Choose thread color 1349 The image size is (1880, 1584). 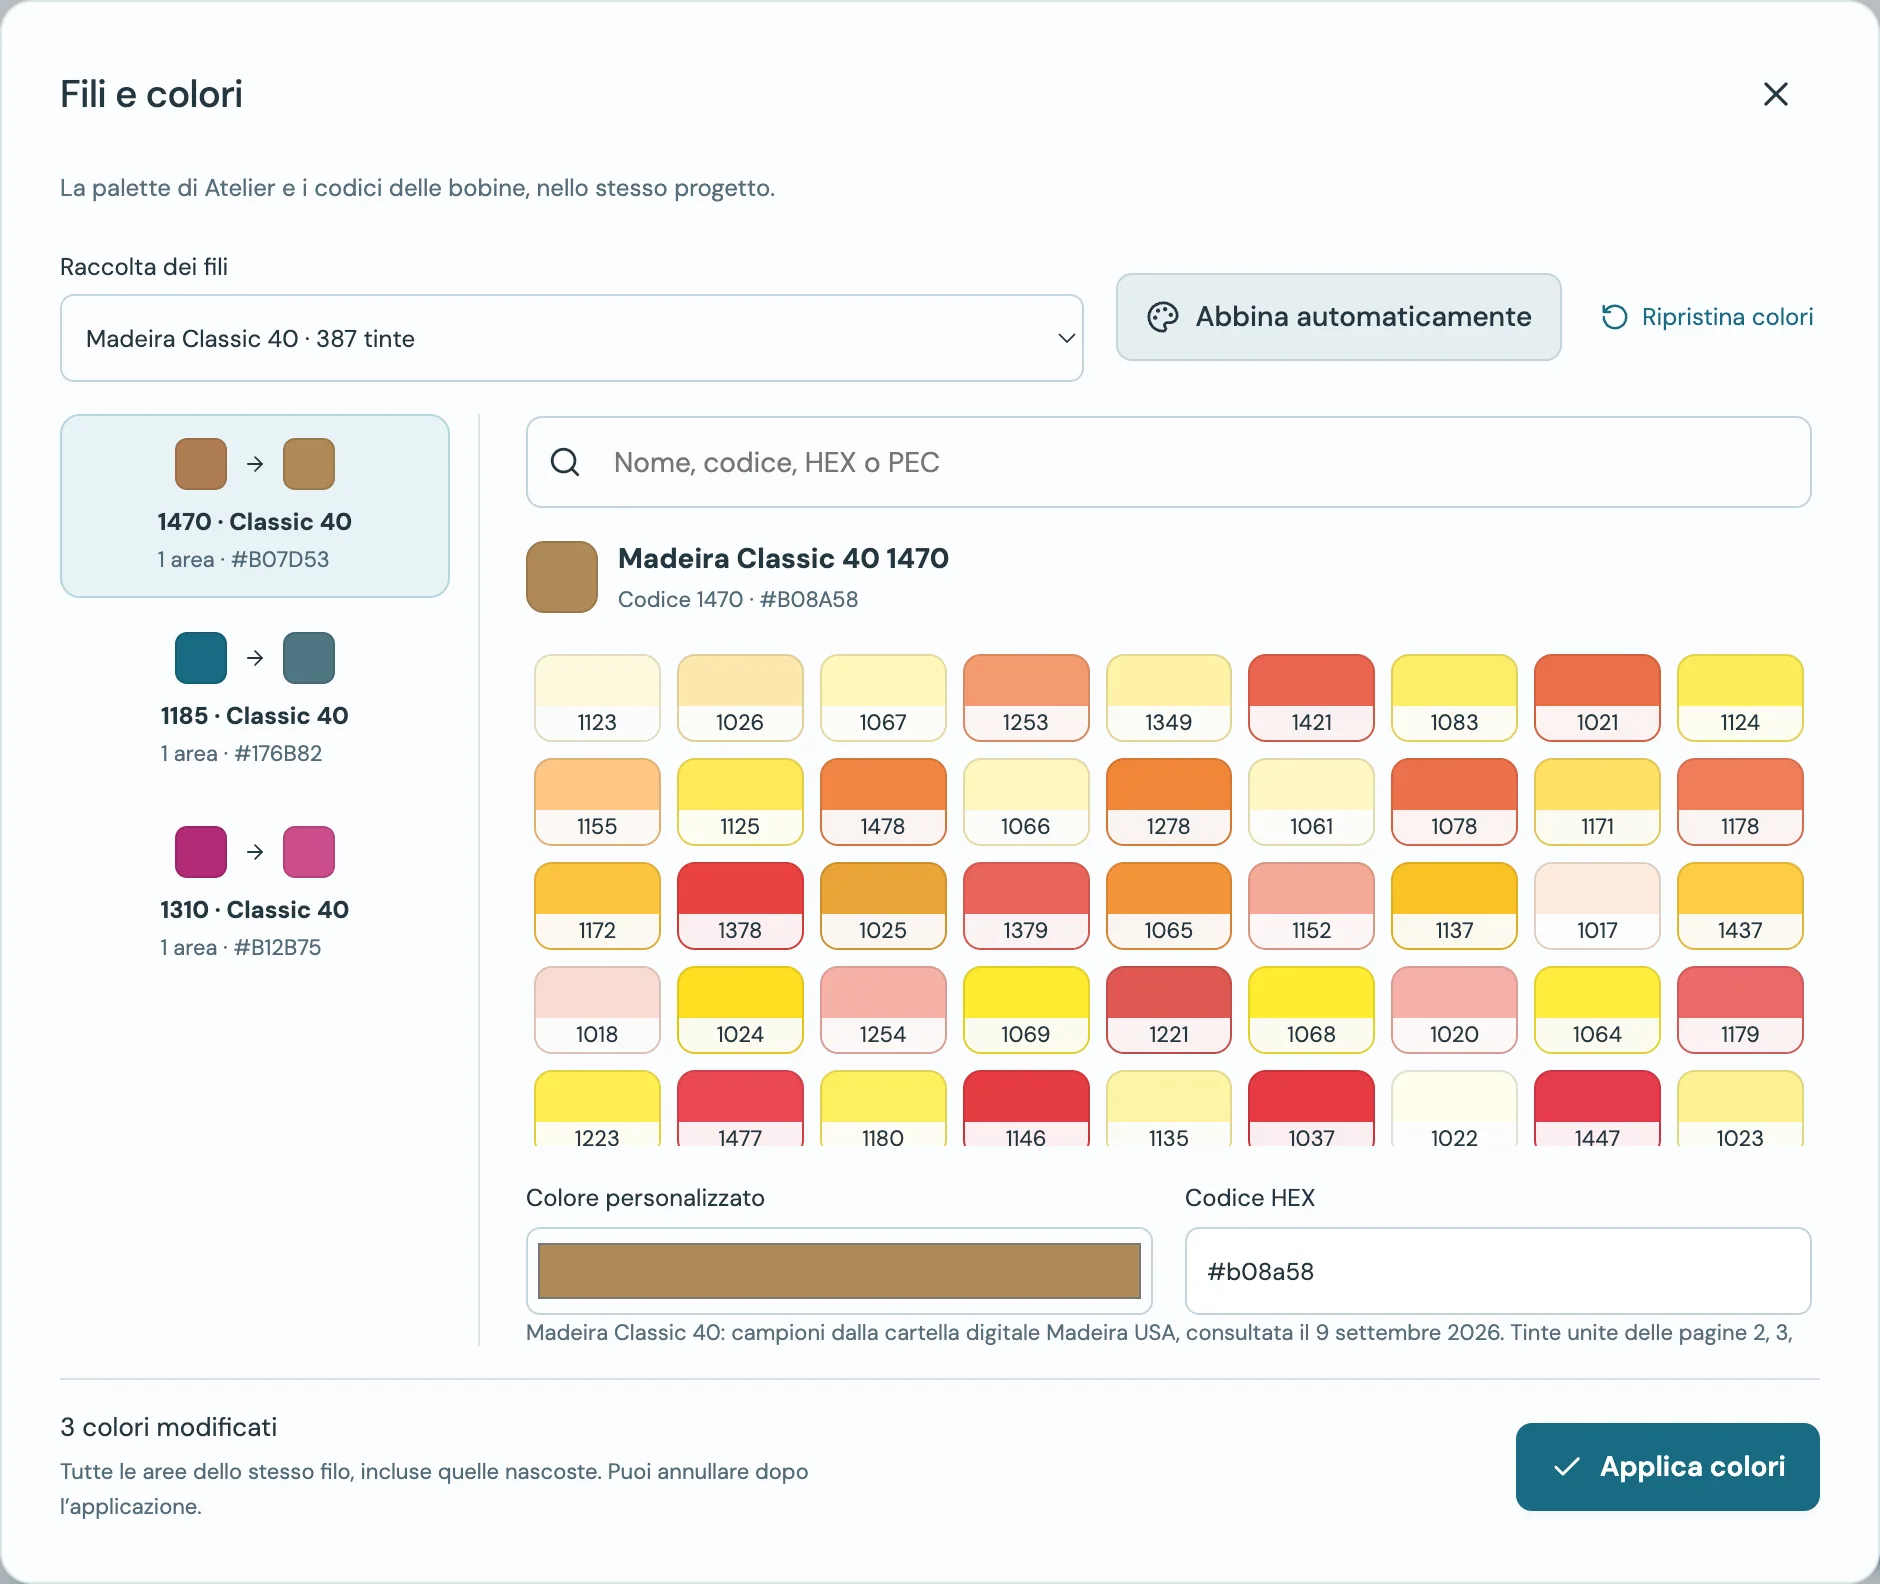(1169, 698)
